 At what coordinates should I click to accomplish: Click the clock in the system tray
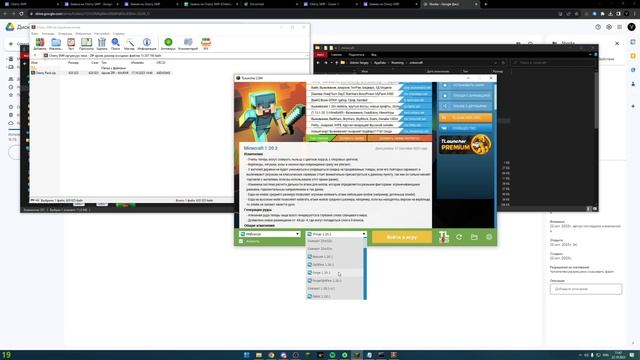(x=618, y=355)
